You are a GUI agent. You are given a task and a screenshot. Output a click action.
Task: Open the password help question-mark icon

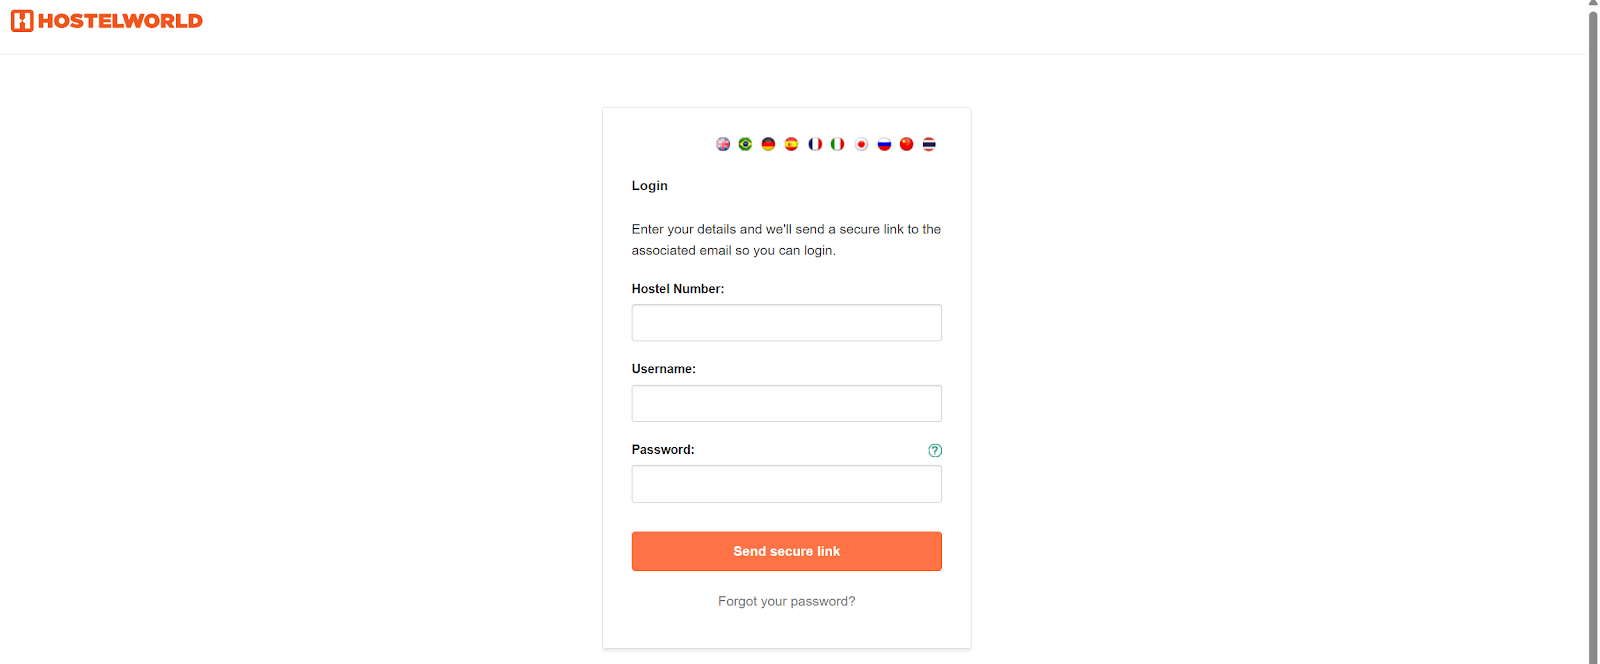935,451
